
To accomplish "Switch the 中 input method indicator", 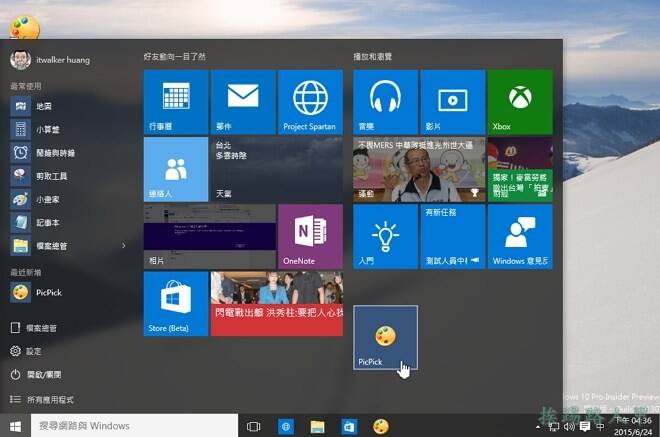I will point(601,427).
